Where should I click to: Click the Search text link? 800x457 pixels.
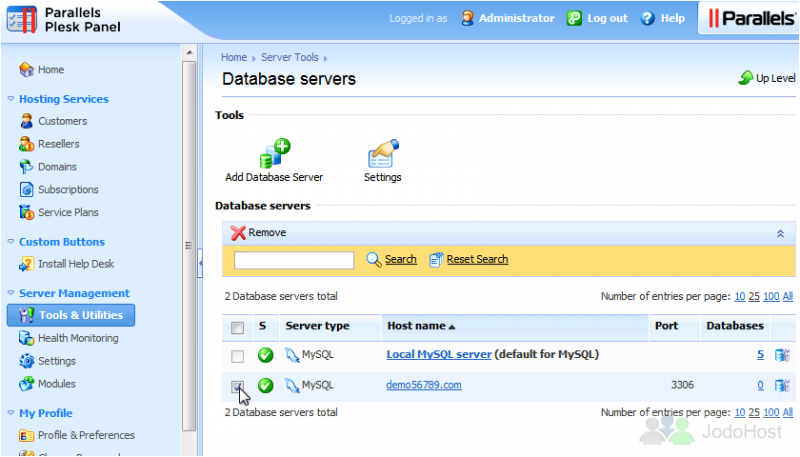pos(401,260)
